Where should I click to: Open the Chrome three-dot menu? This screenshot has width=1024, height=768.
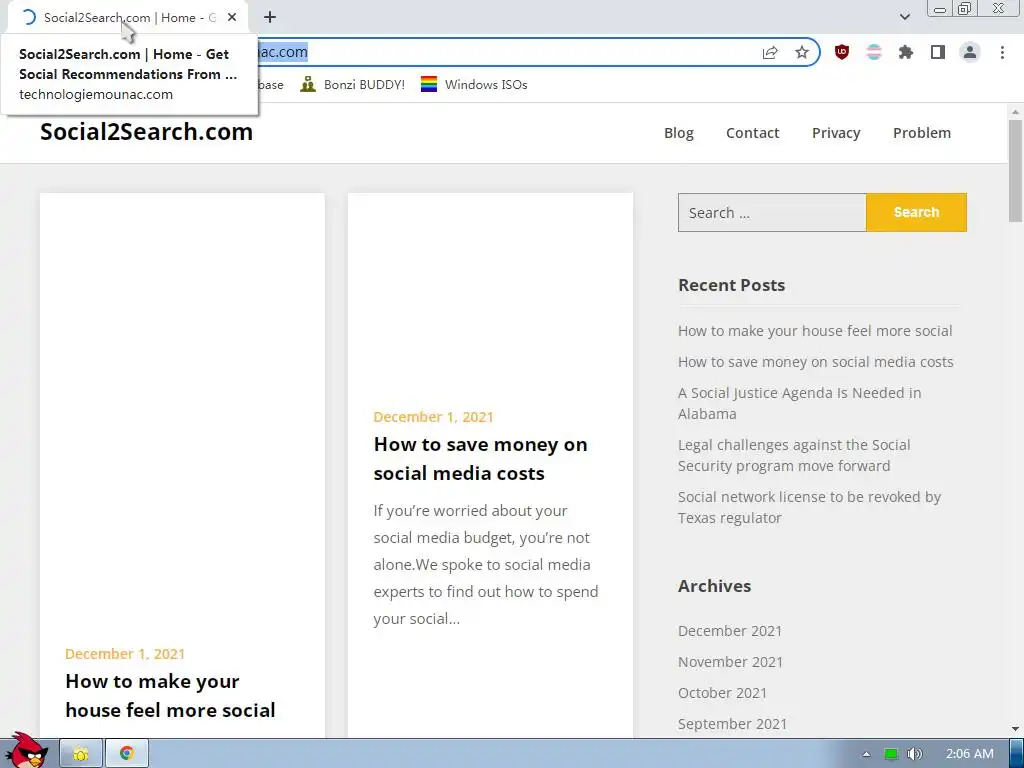pos(1002,52)
